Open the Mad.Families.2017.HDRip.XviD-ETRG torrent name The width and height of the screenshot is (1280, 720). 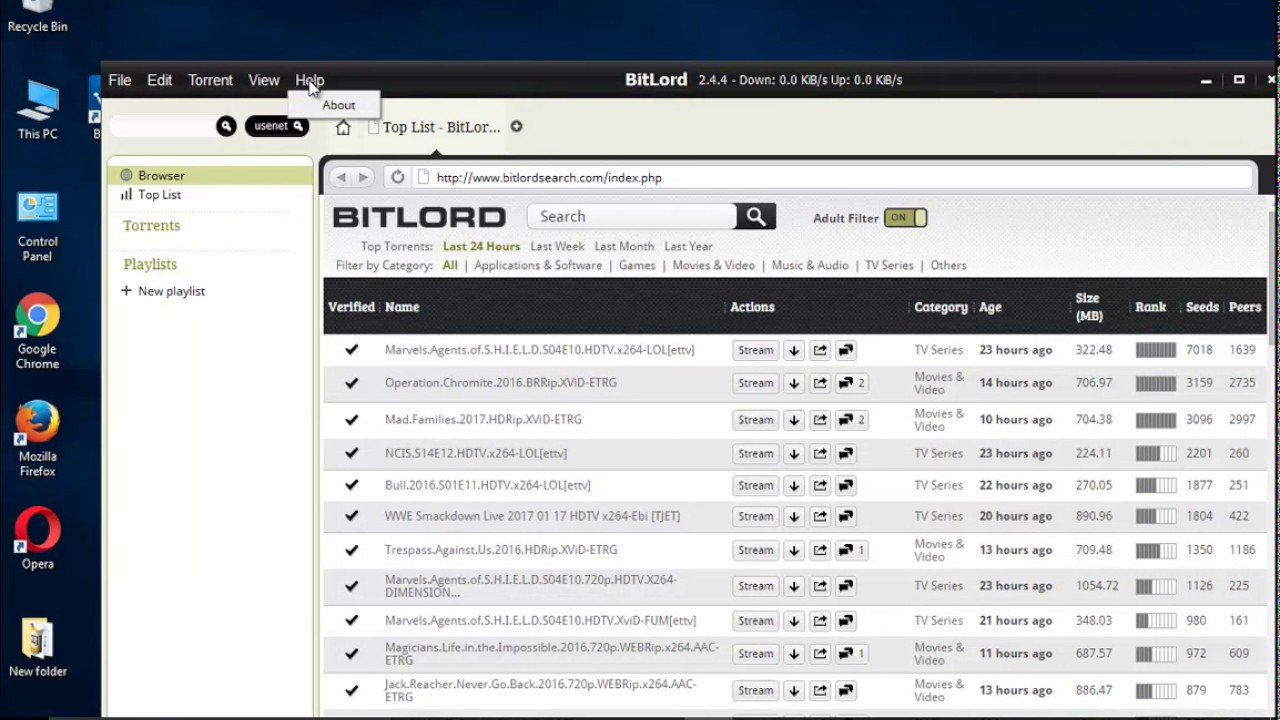483,420
